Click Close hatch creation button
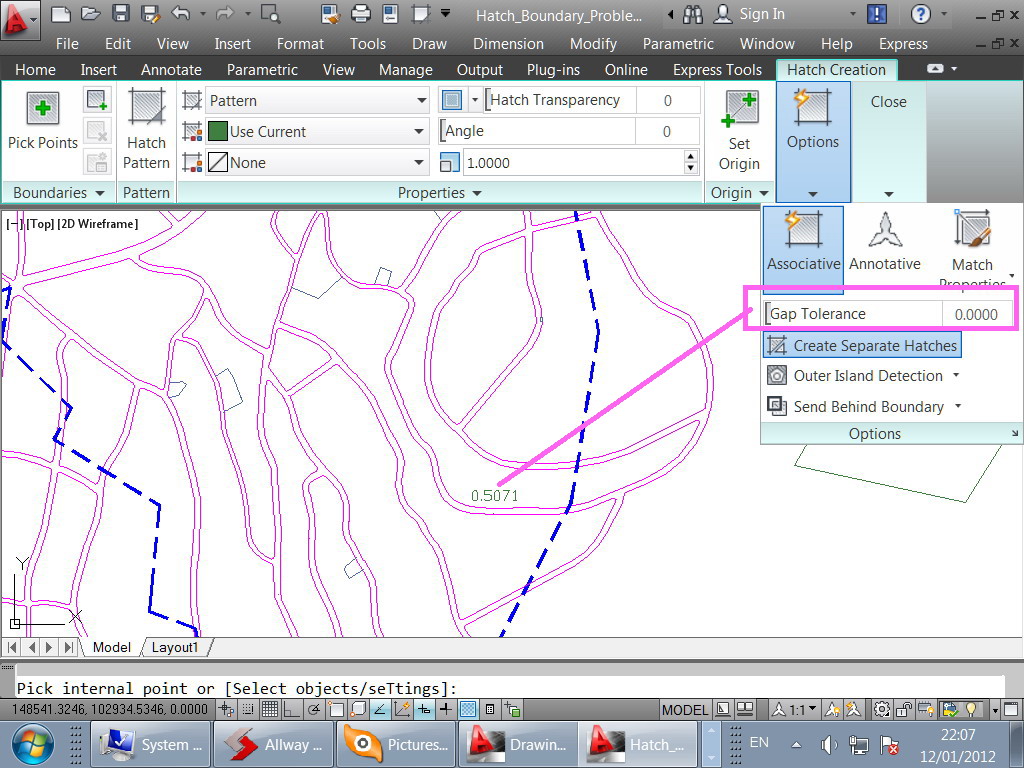This screenshot has width=1024, height=768. (888, 102)
